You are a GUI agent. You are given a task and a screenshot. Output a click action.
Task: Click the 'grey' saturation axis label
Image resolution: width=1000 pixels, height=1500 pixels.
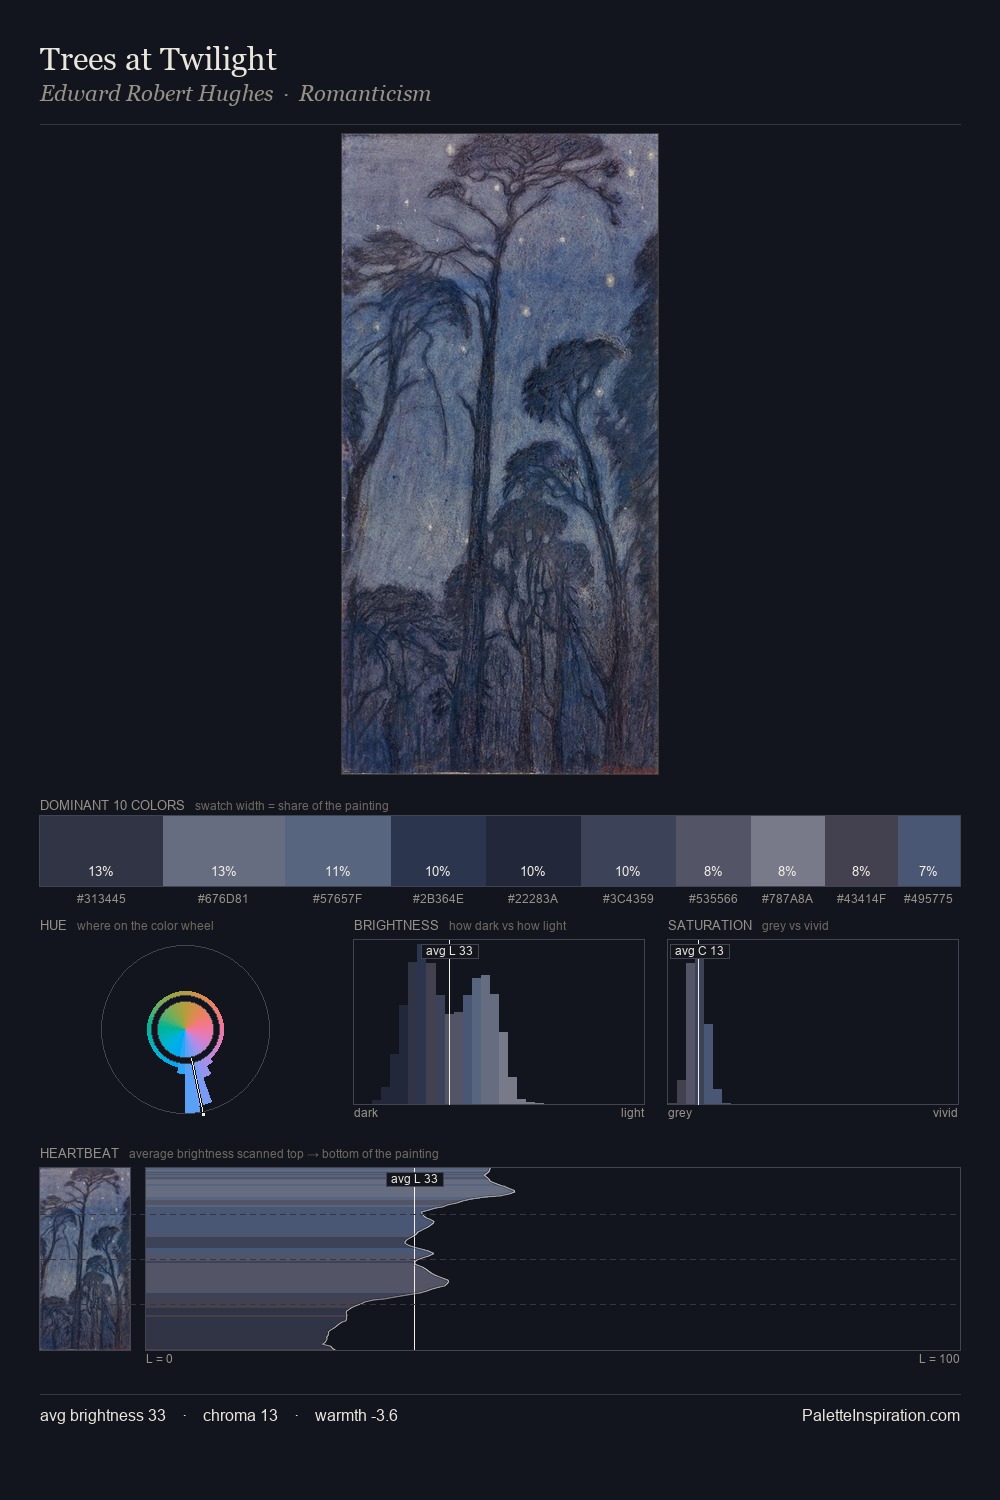pos(680,1113)
